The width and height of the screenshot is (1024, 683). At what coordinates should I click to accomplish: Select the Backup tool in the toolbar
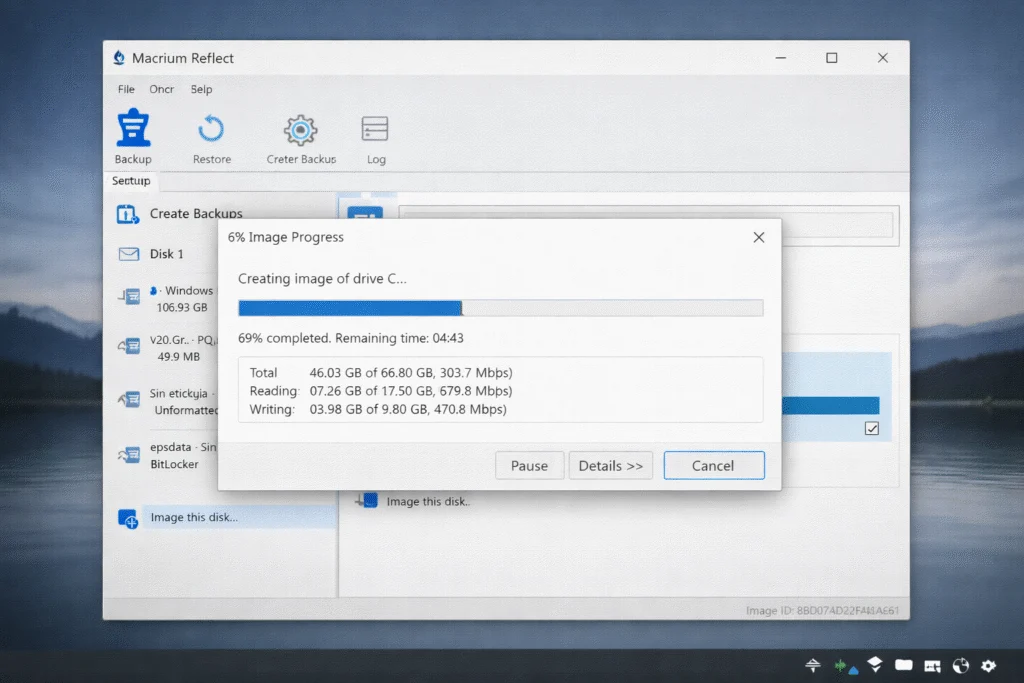coord(133,136)
